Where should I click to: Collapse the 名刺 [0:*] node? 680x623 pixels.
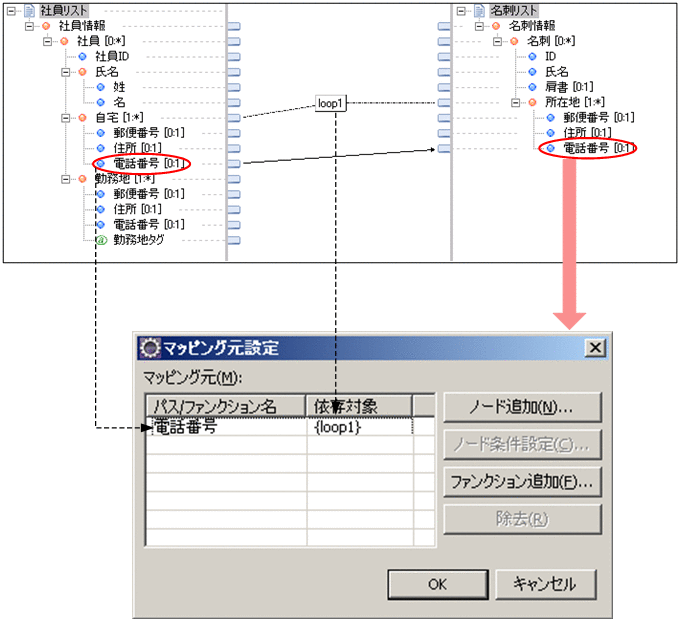point(497,41)
